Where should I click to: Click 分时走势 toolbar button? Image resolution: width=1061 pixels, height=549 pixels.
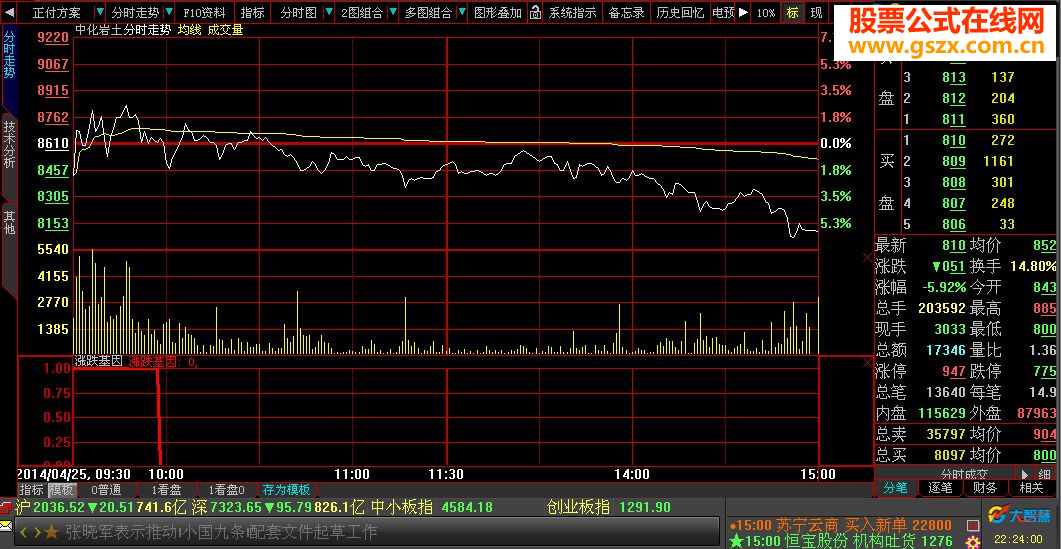tap(135, 12)
